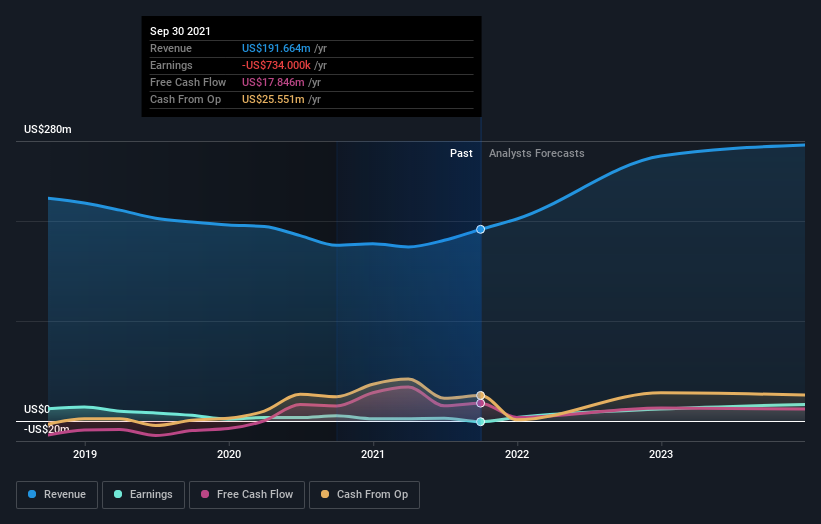The image size is (821, 524).
Task: Click the pink dot in Free Cash Flow legend
Action: [x=205, y=494]
